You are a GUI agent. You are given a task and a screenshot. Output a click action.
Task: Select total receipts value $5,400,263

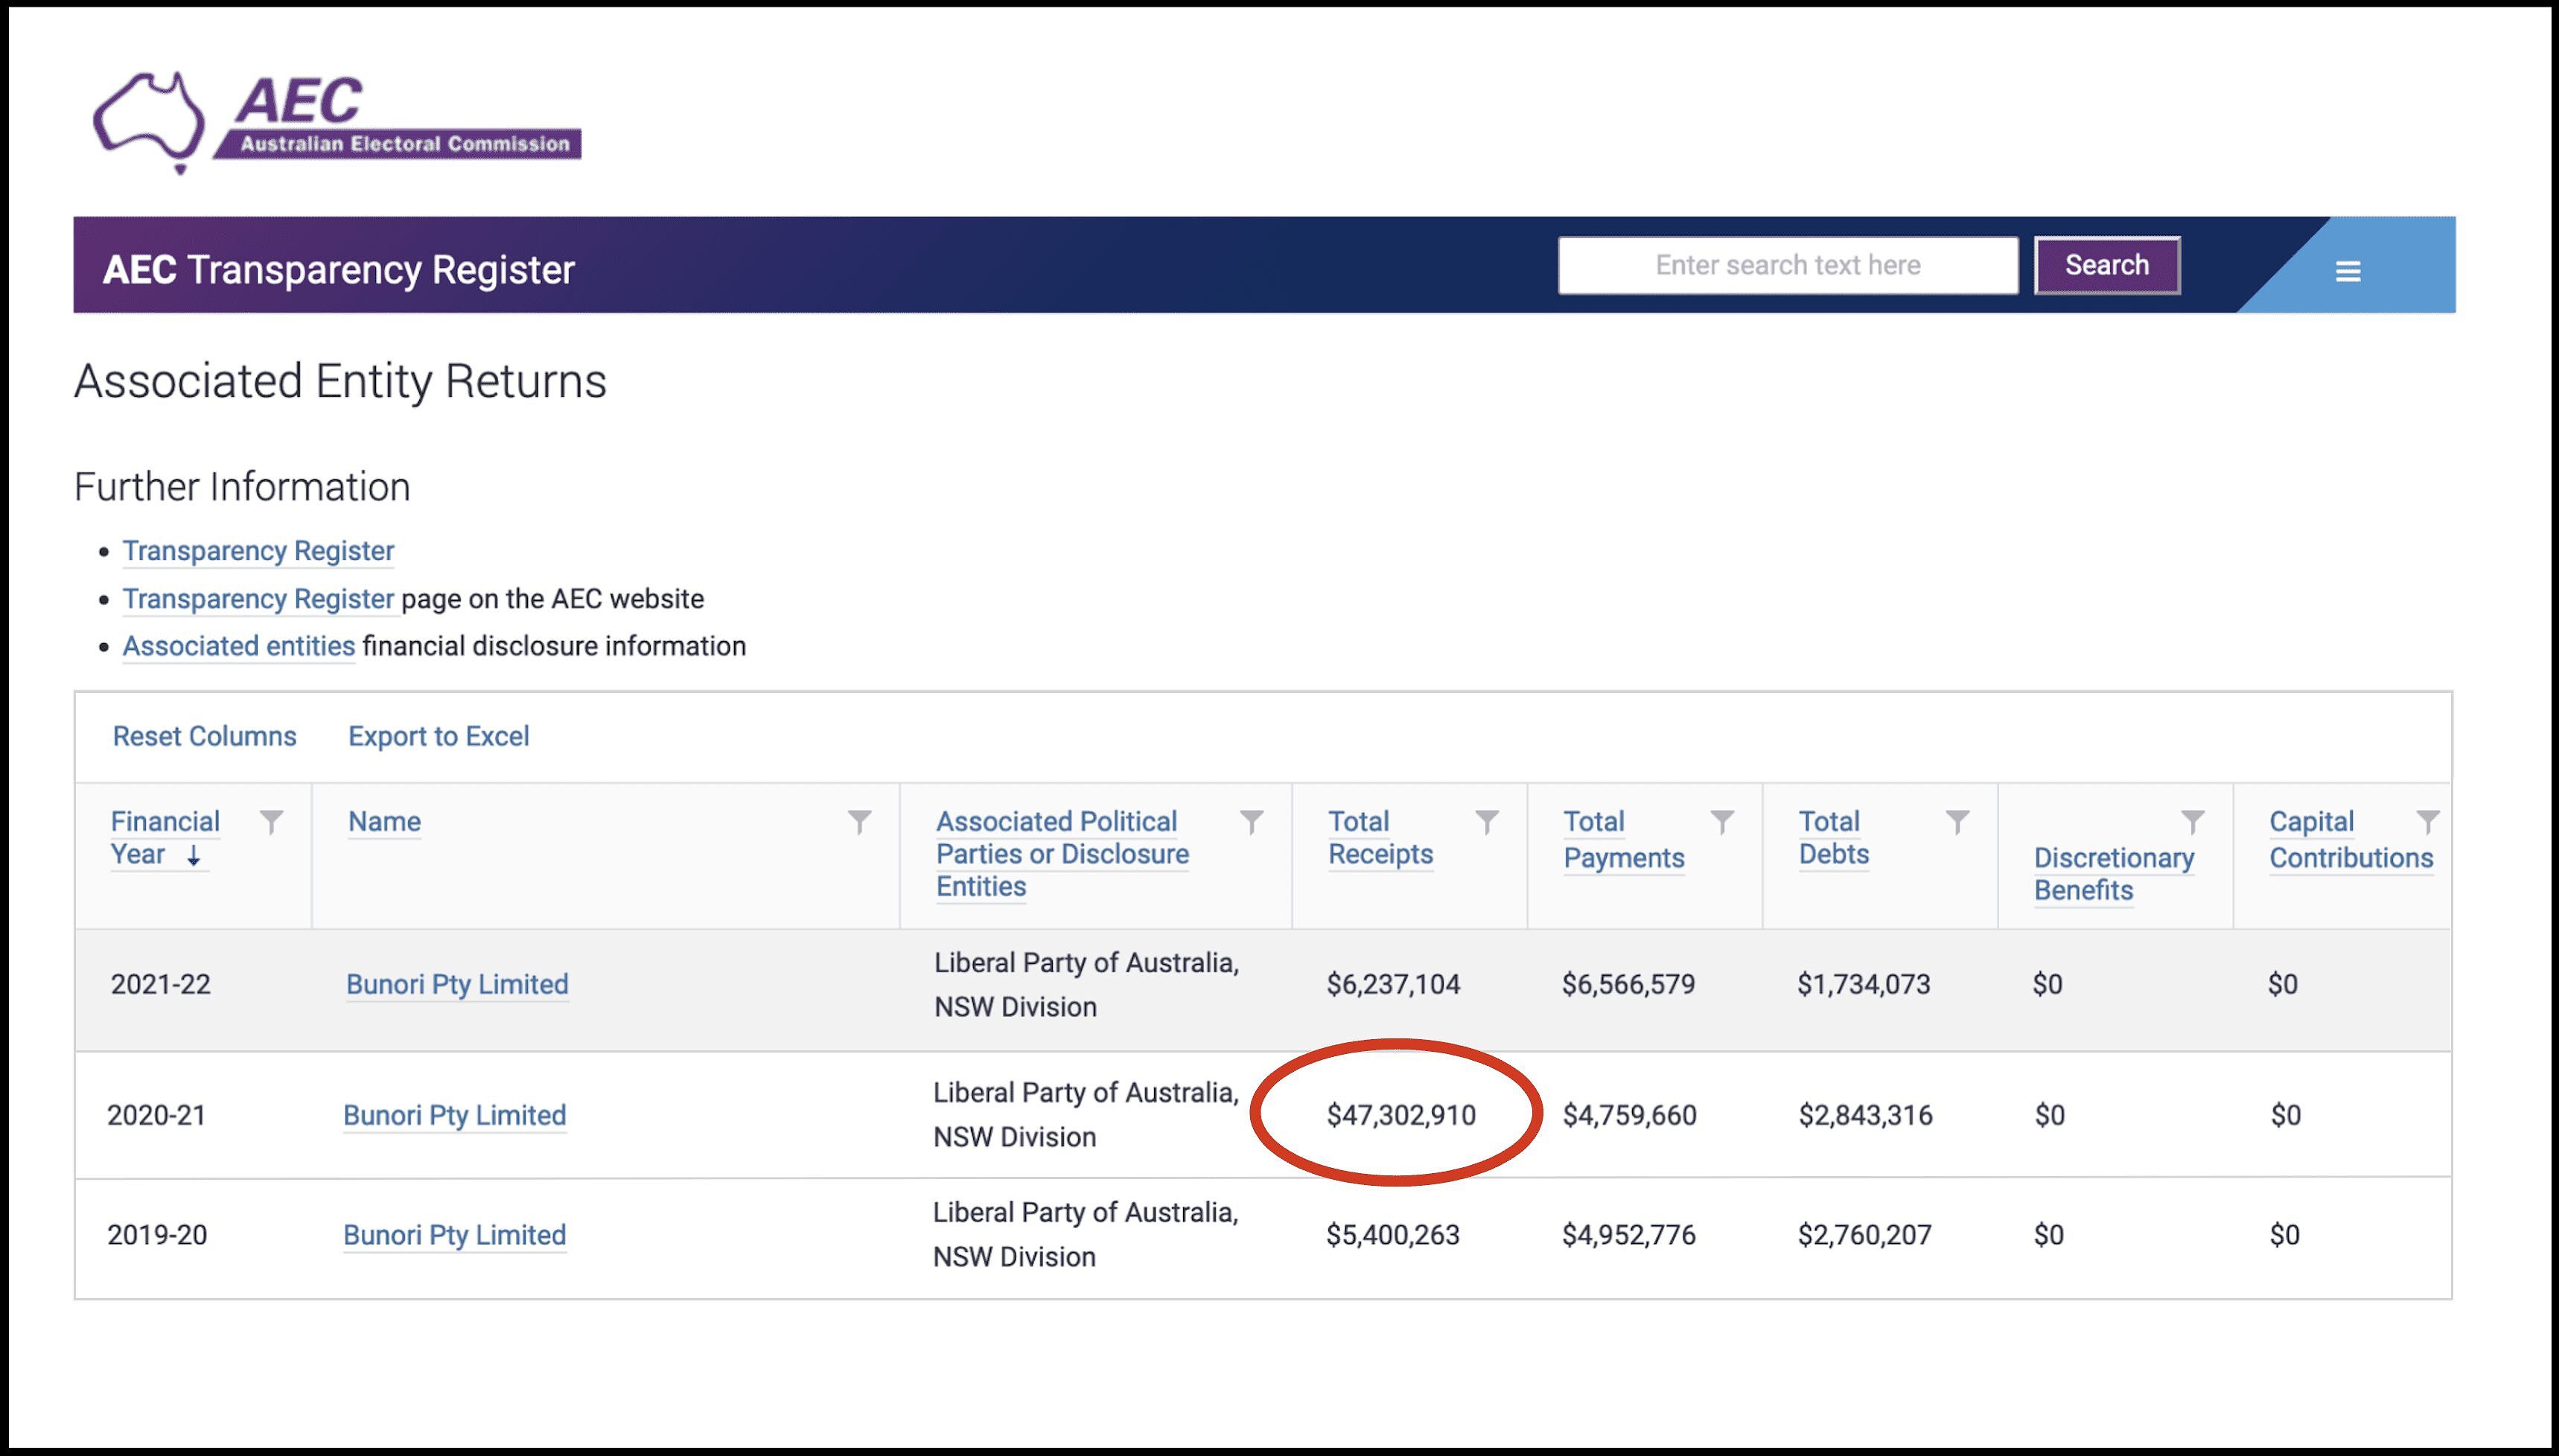[x=1393, y=1235]
